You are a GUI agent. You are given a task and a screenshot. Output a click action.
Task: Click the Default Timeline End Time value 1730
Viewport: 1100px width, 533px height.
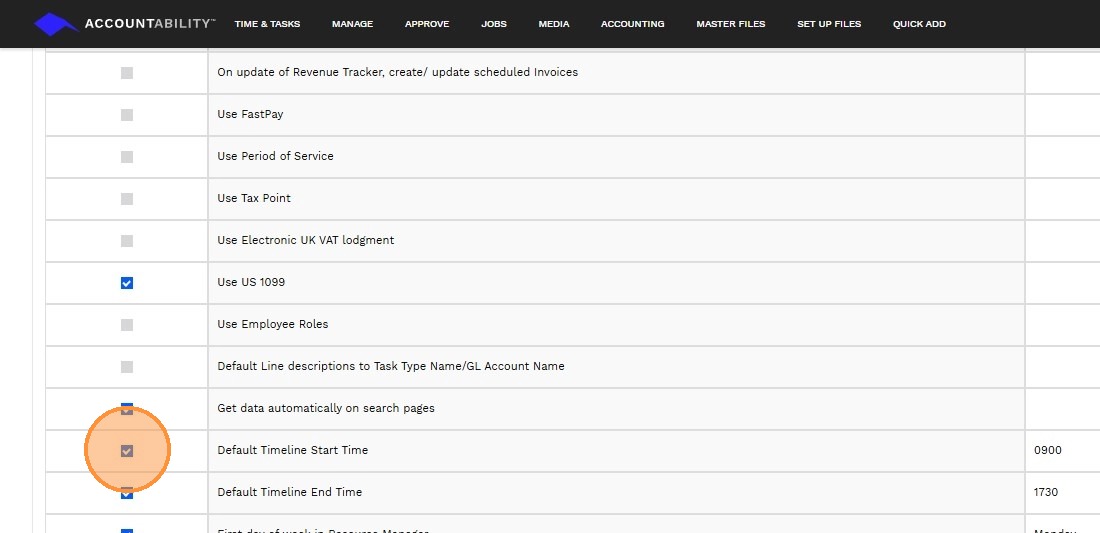pos(1046,493)
